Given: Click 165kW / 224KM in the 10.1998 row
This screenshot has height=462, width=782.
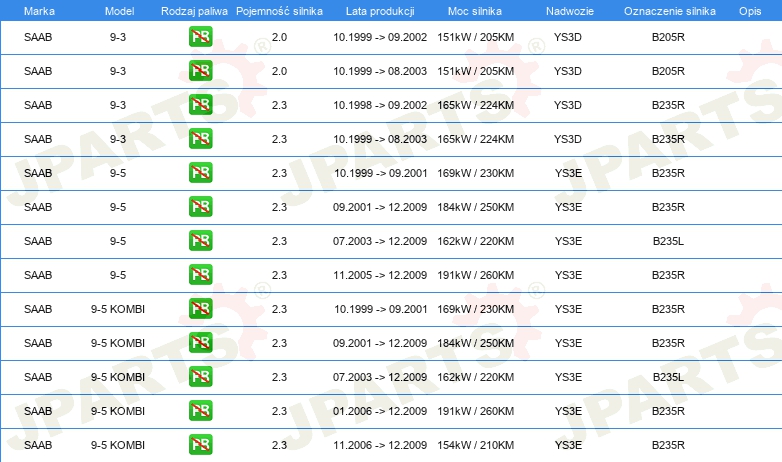Looking at the screenshot, I should (x=476, y=105).
